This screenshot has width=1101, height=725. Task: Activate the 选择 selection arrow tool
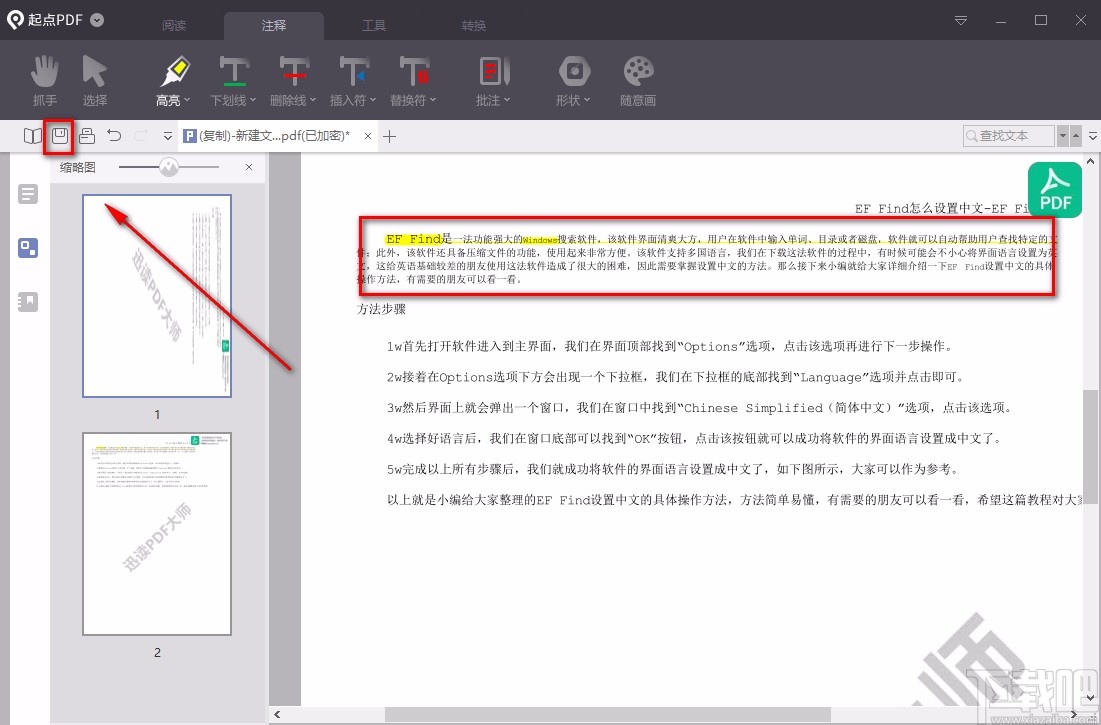pyautogui.click(x=95, y=81)
